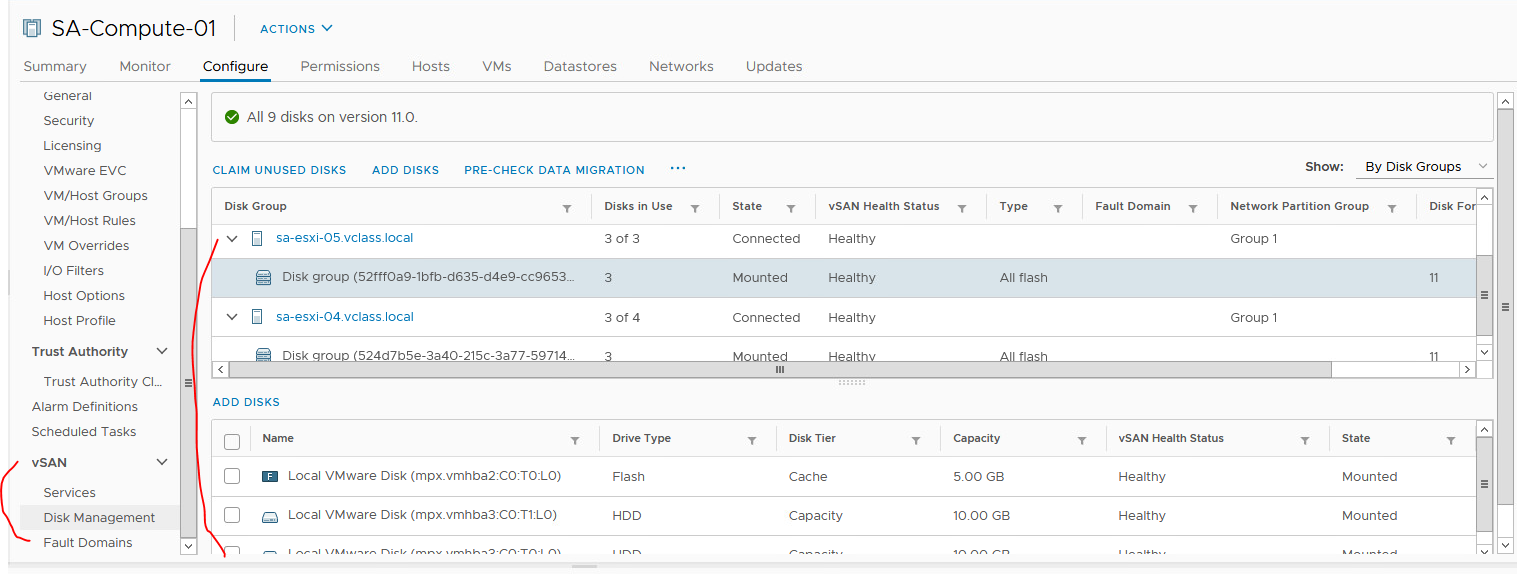Collapse the sa-esxi-05.vclass.local host row
Image resolution: width=1517 pixels, height=574 pixels.
coord(232,238)
